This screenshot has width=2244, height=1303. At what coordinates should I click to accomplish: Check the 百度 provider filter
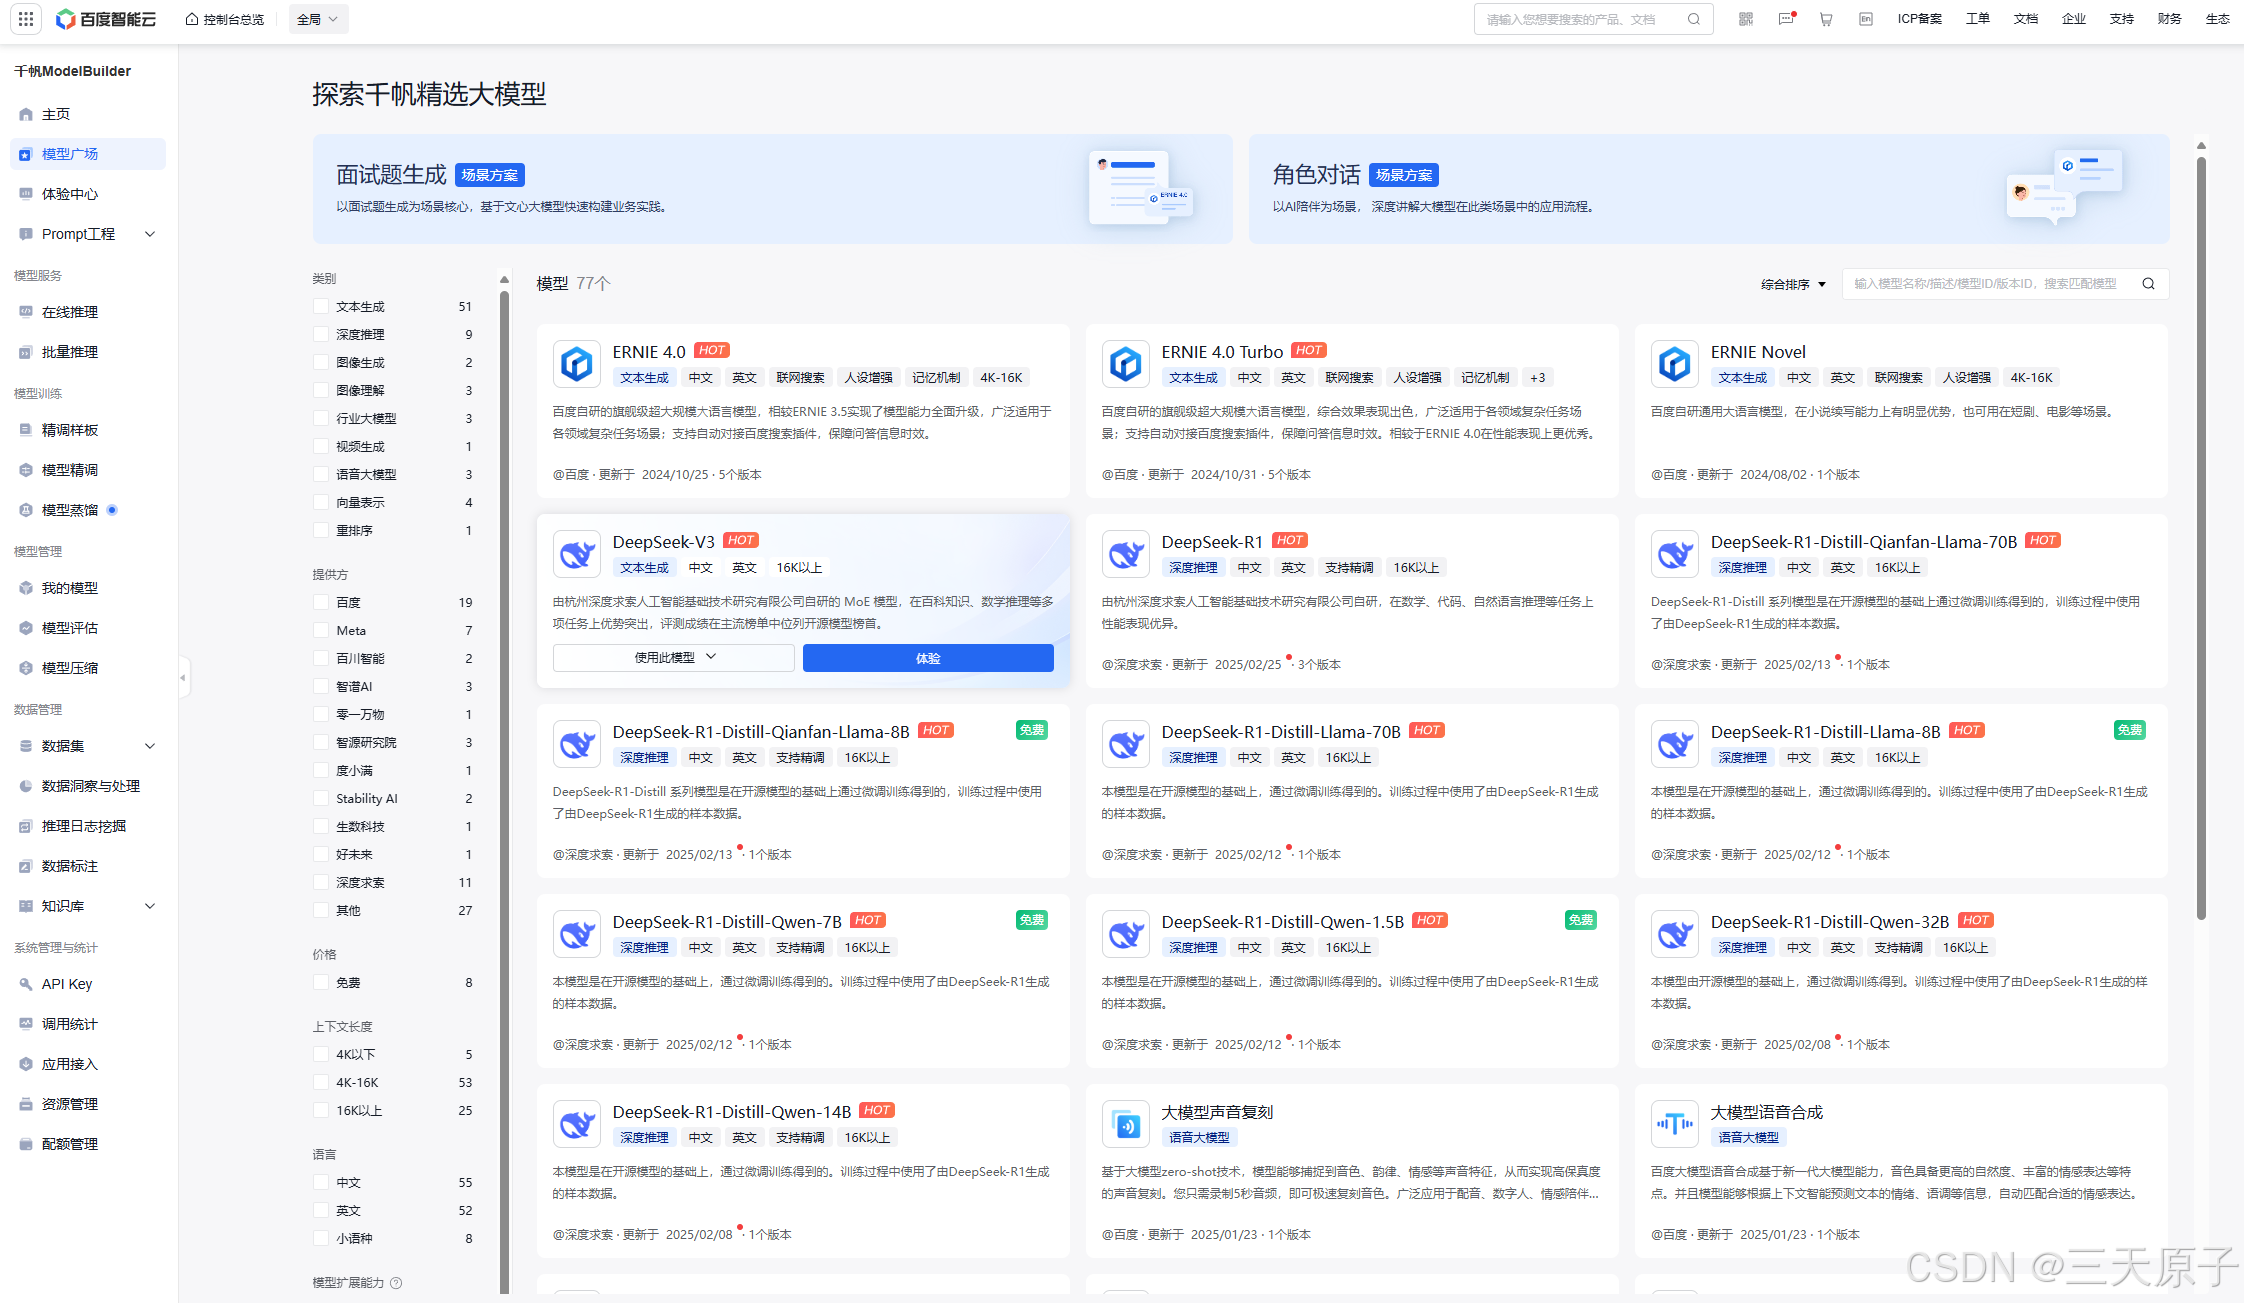(321, 603)
